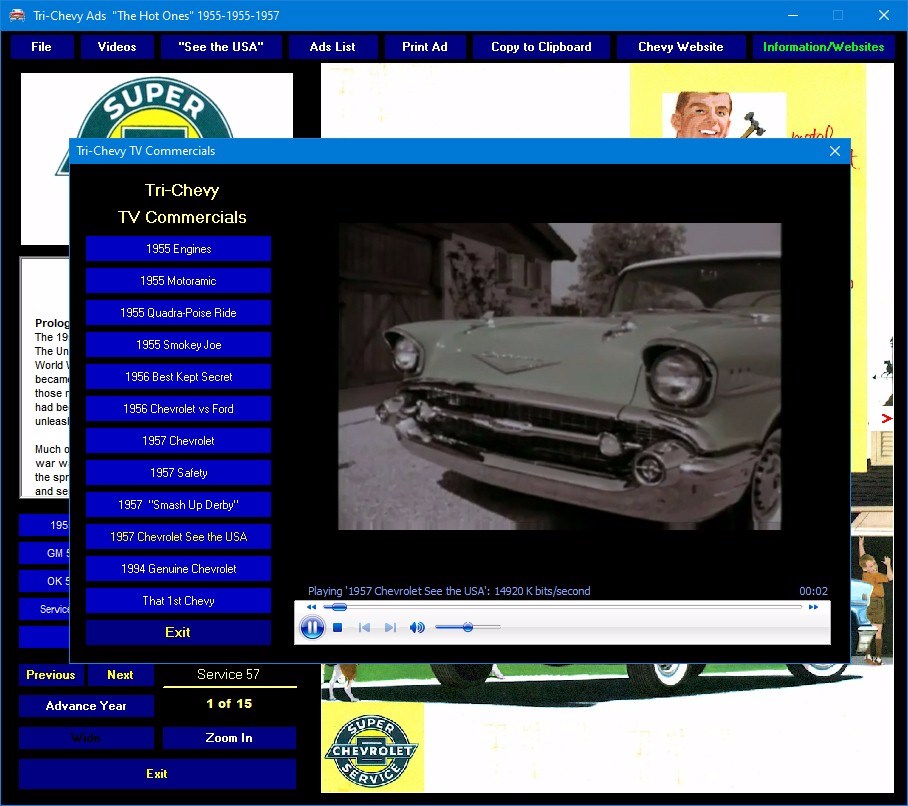Adjust the volume slider

[468, 627]
